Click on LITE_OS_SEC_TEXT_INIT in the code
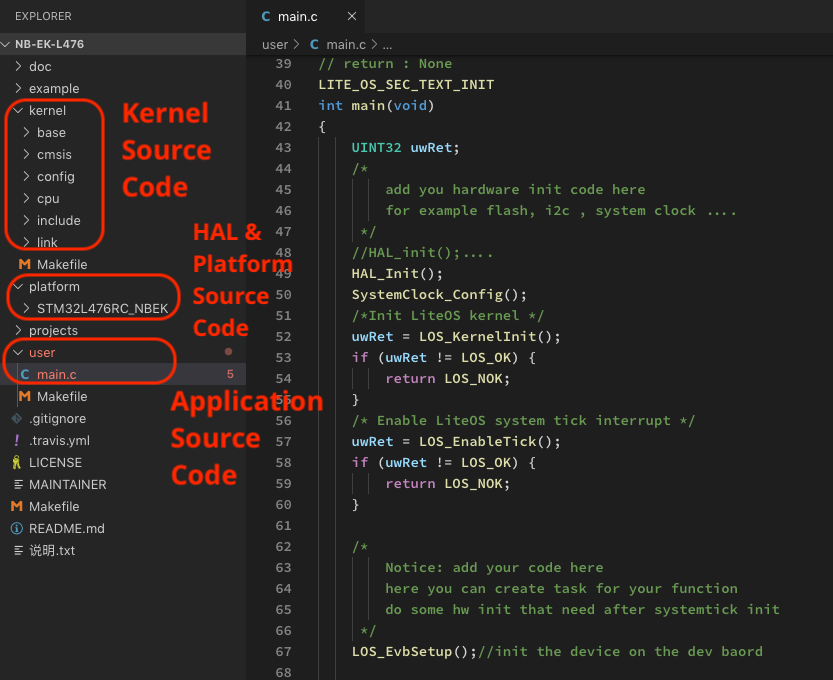Image resolution: width=833 pixels, height=680 pixels. 406,84
